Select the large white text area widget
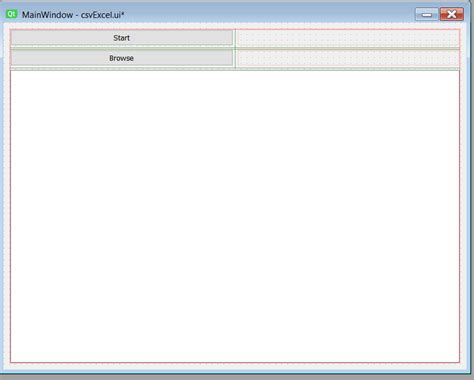The width and height of the screenshot is (474, 380). coord(235,216)
